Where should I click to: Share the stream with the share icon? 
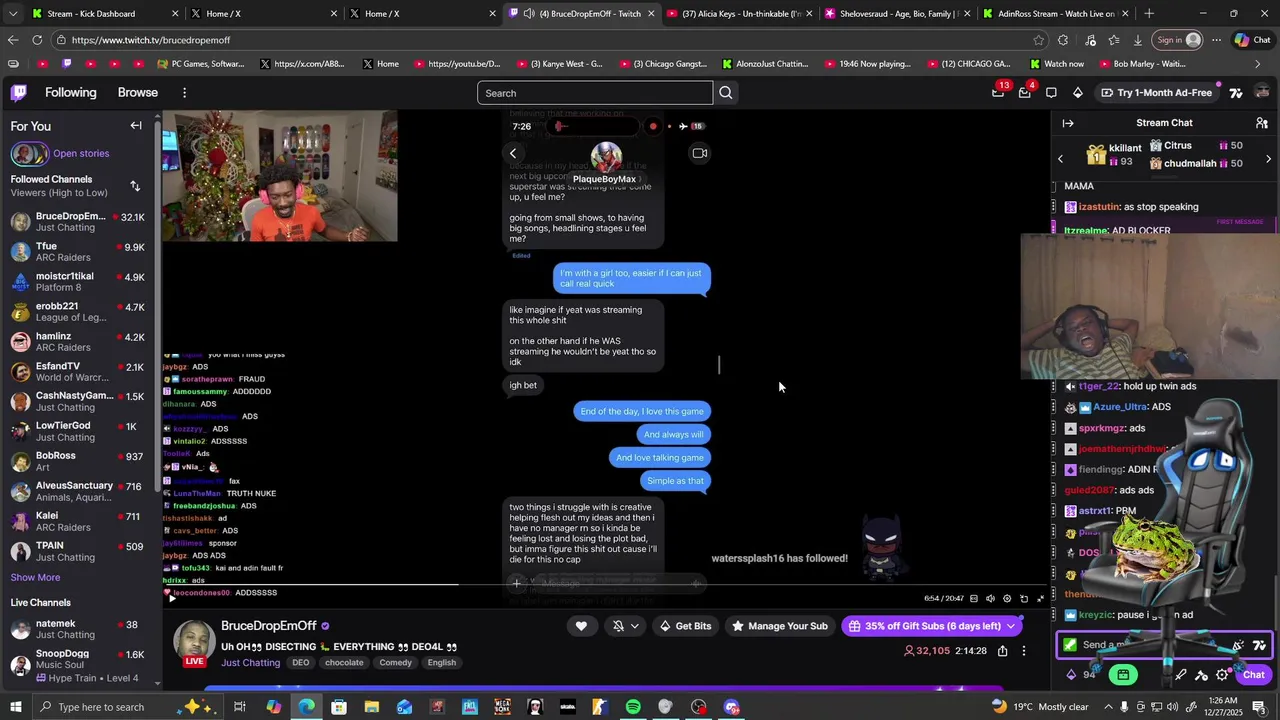(x=1002, y=651)
